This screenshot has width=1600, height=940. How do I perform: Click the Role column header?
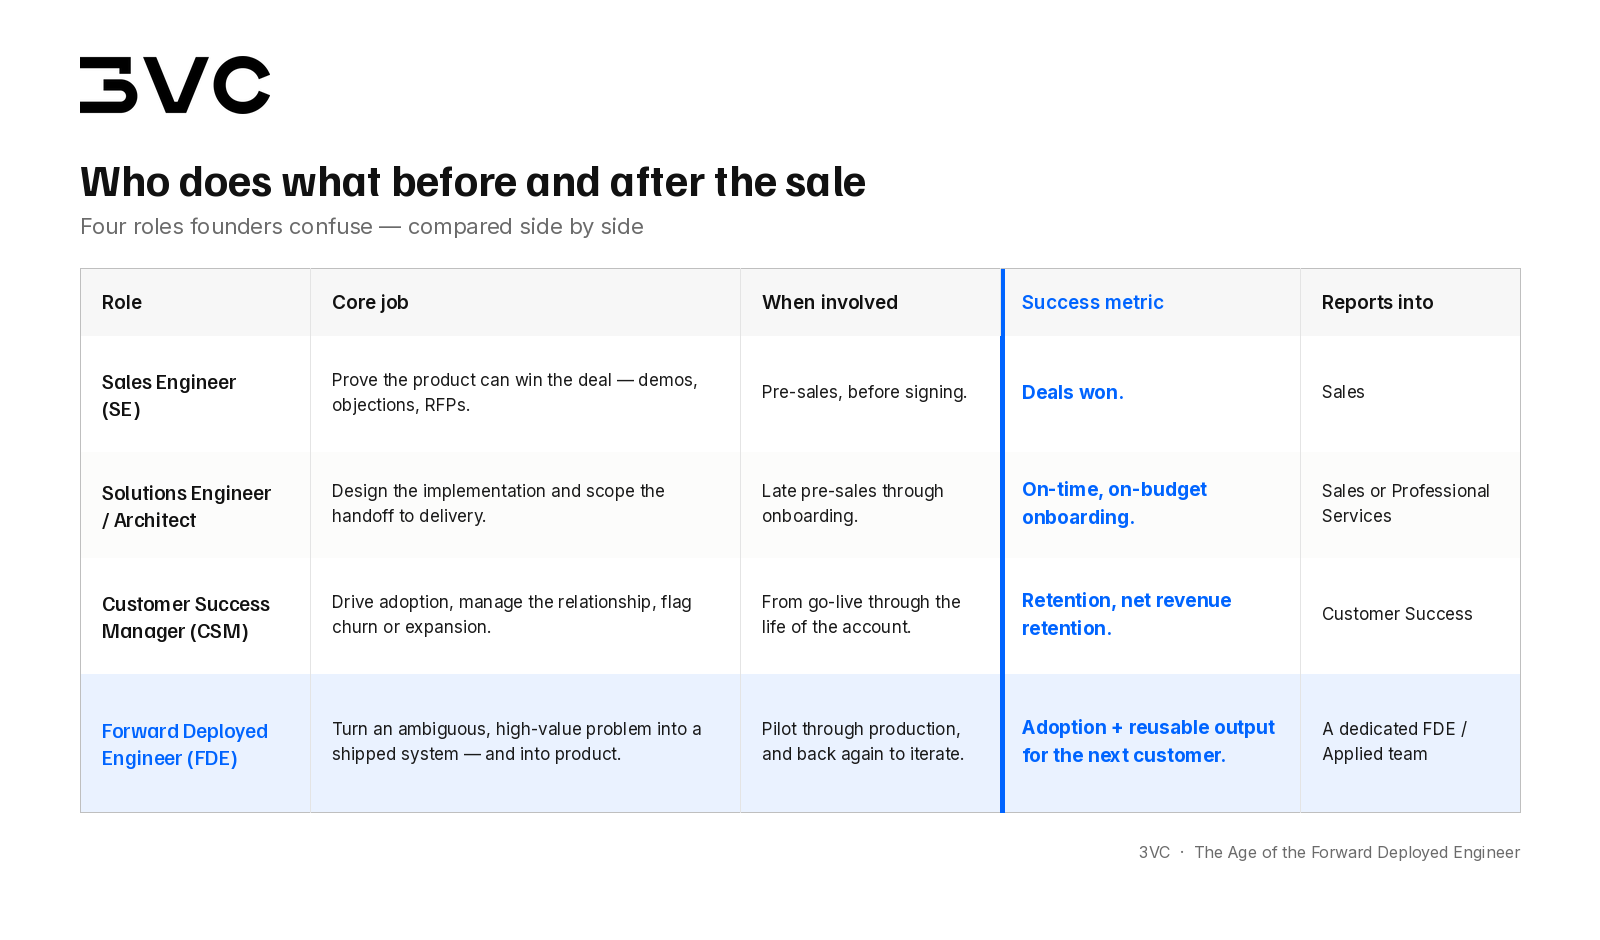(x=122, y=302)
